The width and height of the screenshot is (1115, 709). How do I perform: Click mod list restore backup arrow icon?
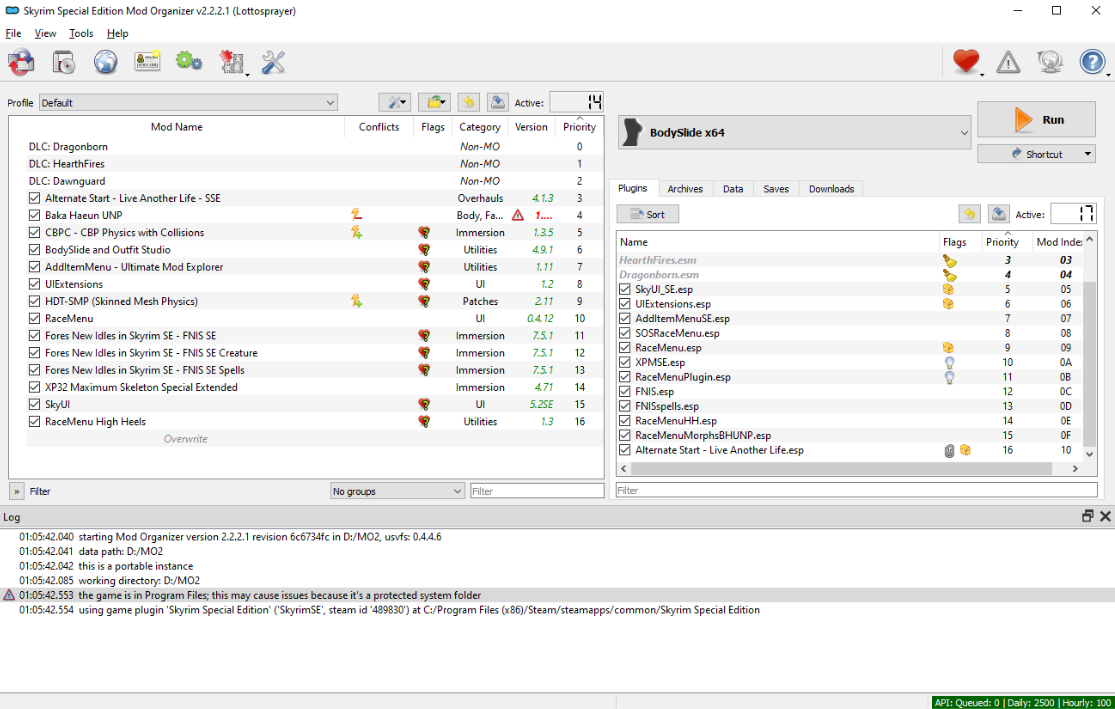tap(468, 102)
